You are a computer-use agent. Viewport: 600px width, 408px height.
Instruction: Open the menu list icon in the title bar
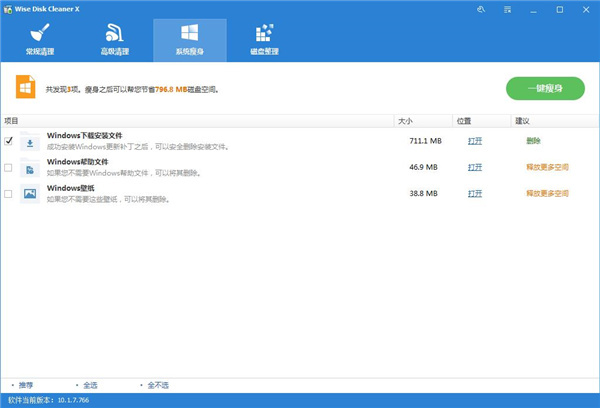(507, 10)
